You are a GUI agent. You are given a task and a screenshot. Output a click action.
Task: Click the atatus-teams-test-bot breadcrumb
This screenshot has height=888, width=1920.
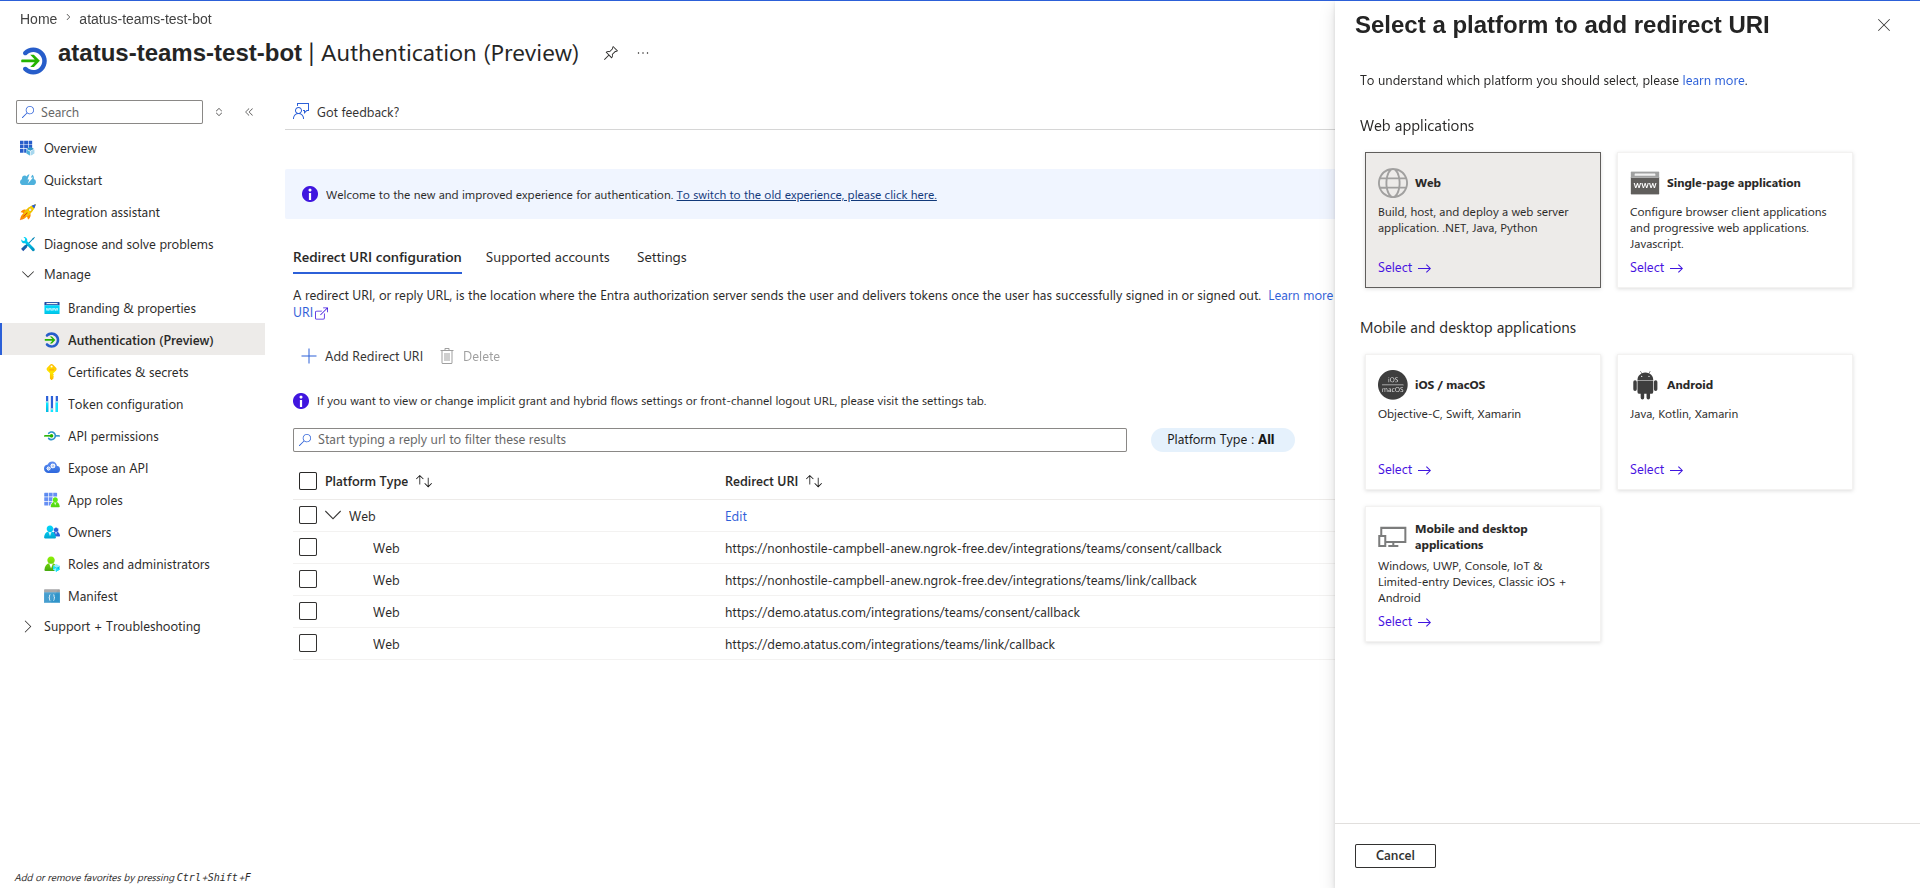145,19
